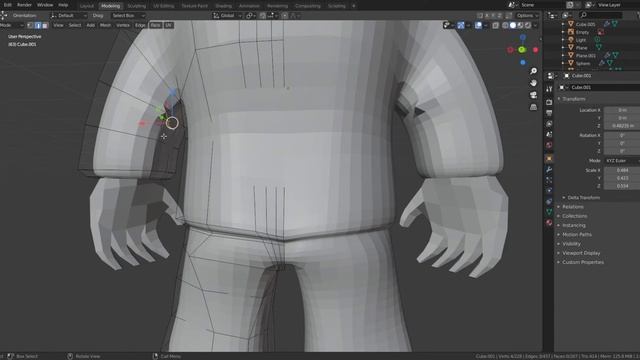Open the Orientation Default dropdown
Viewport: 640px width, 360px height.
[69, 16]
